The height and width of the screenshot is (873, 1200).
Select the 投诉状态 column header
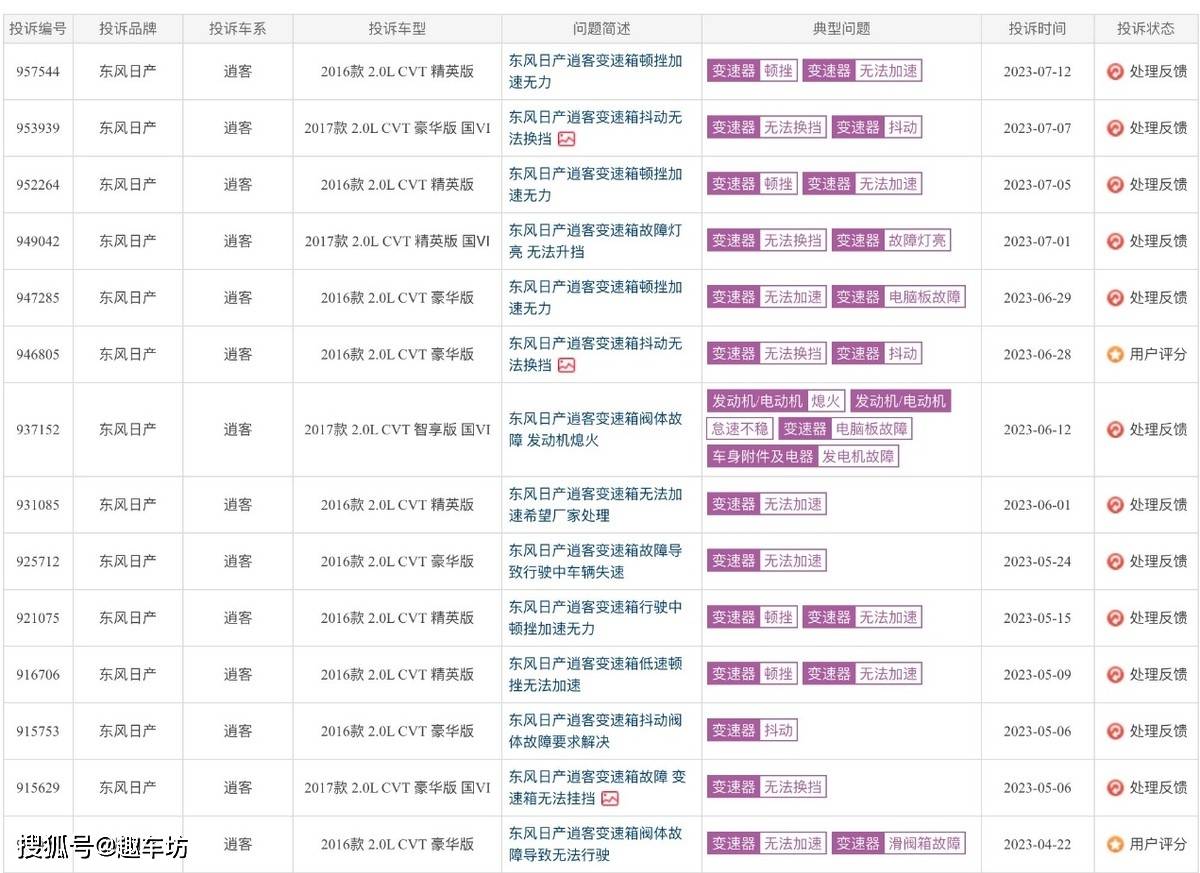click(x=1146, y=29)
